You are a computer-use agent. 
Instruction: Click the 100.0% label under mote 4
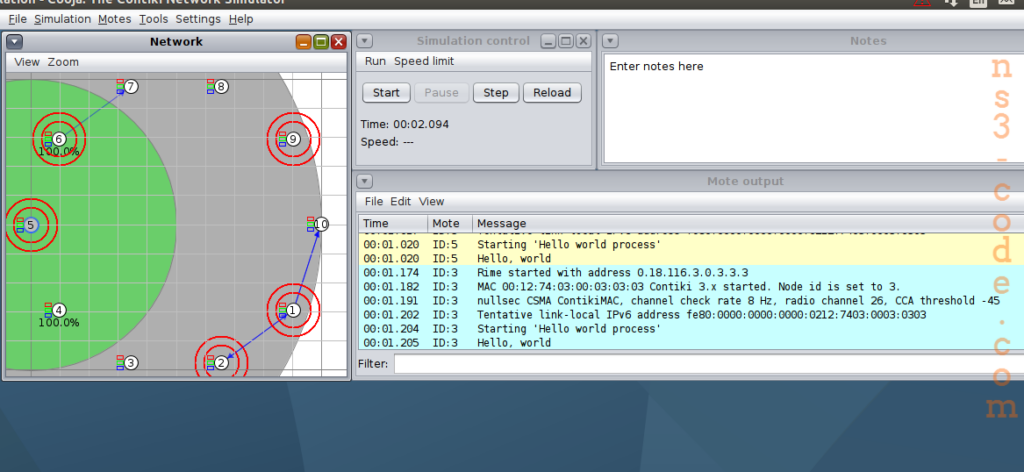click(x=58, y=323)
